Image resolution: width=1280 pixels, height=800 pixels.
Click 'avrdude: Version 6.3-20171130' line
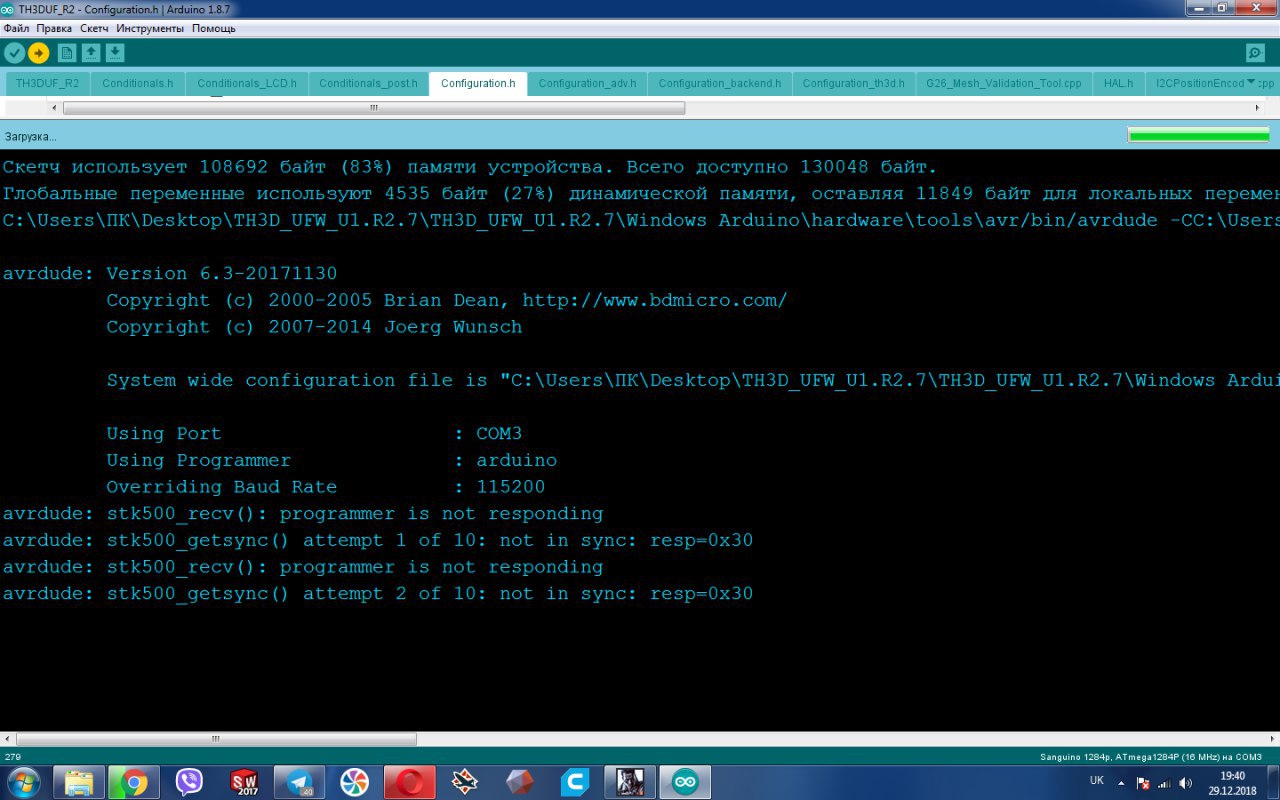click(x=170, y=274)
